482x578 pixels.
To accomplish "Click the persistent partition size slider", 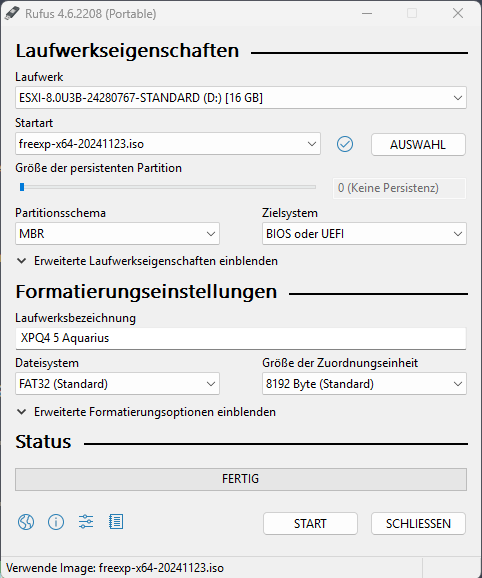I will pyautogui.click(x=168, y=187).
